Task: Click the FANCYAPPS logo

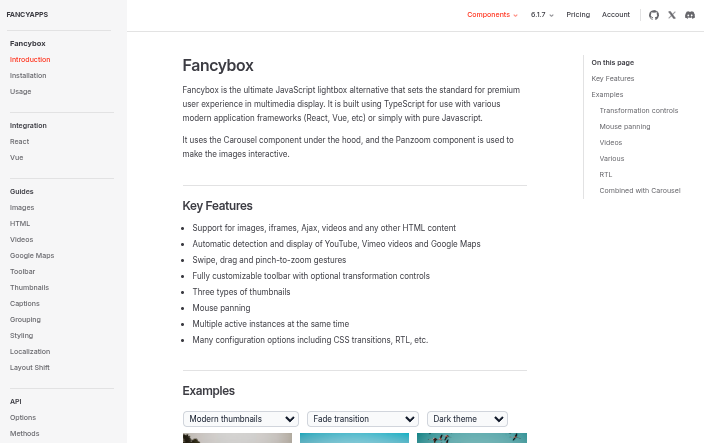Action: [27, 15]
